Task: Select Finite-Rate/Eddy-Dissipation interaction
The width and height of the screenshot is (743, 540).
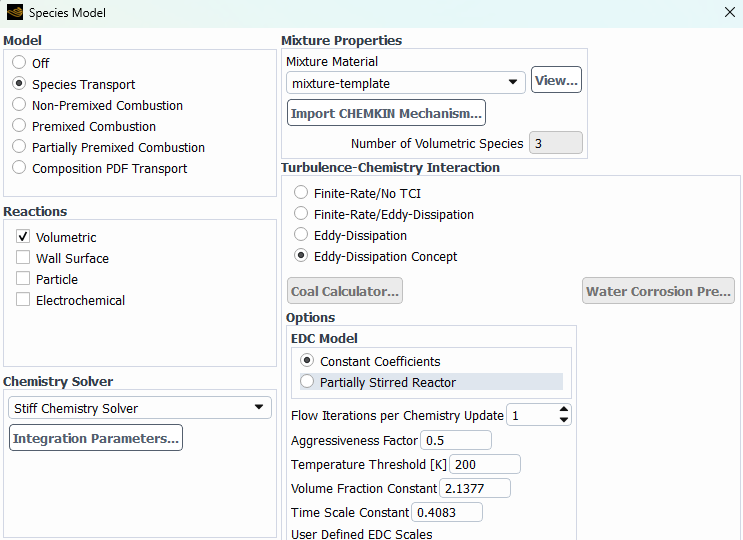Action: tap(302, 214)
